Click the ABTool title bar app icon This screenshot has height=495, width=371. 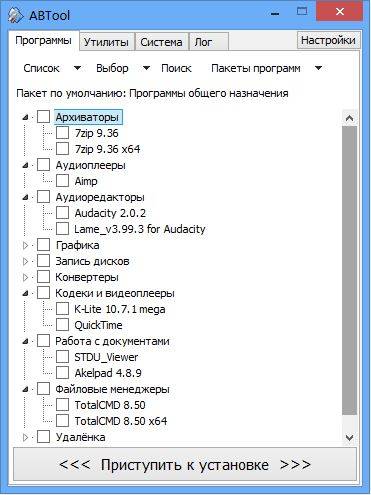[15, 15]
